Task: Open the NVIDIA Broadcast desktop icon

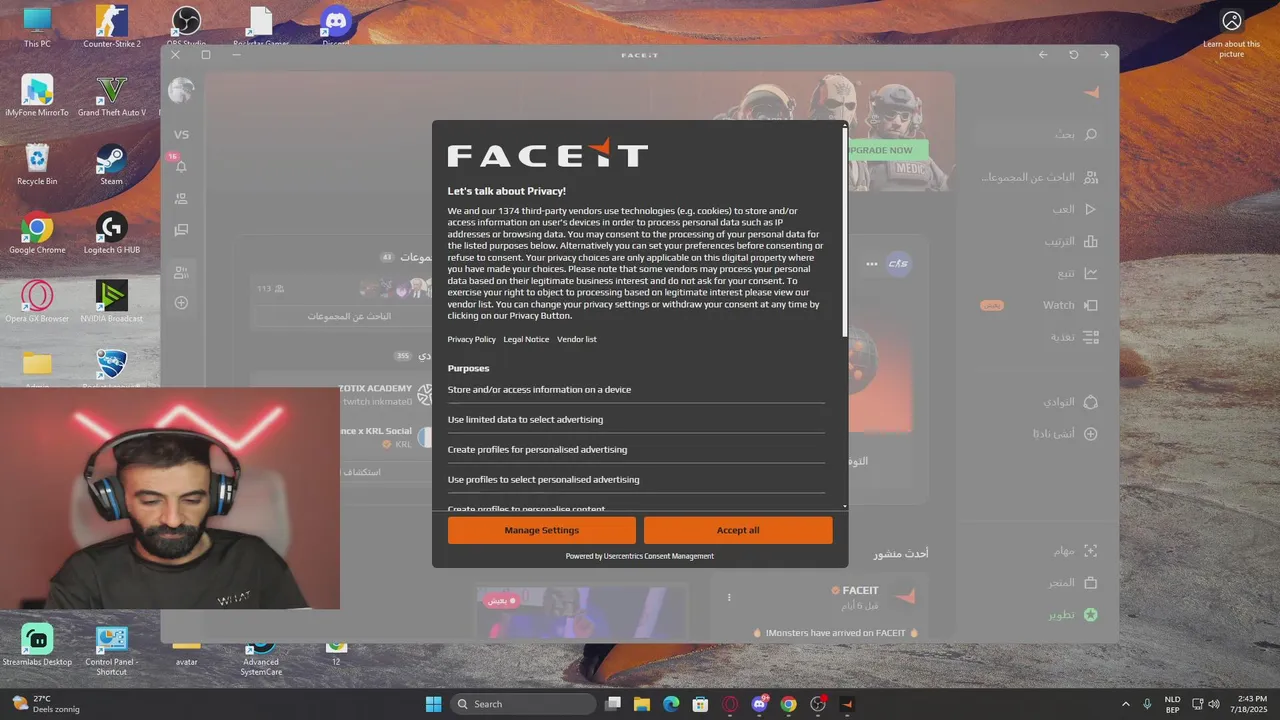Action: [111, 302]
